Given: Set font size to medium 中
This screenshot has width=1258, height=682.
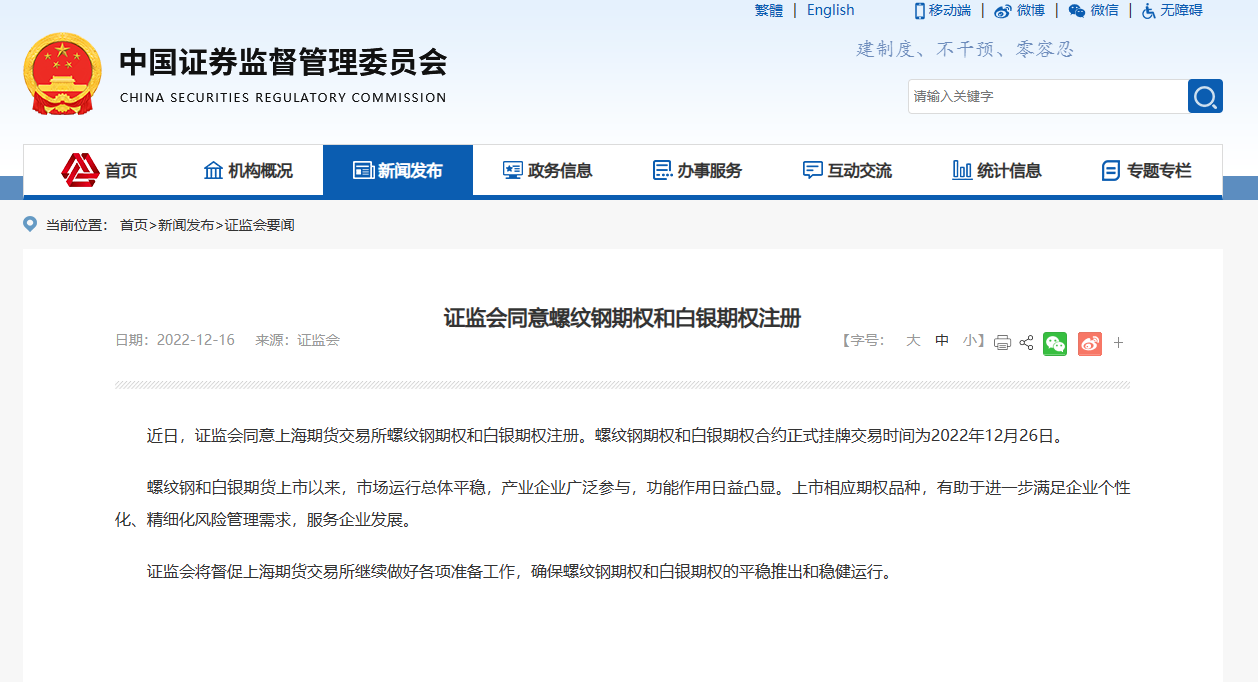Looking at the screenshot, I should coord(941,340).
